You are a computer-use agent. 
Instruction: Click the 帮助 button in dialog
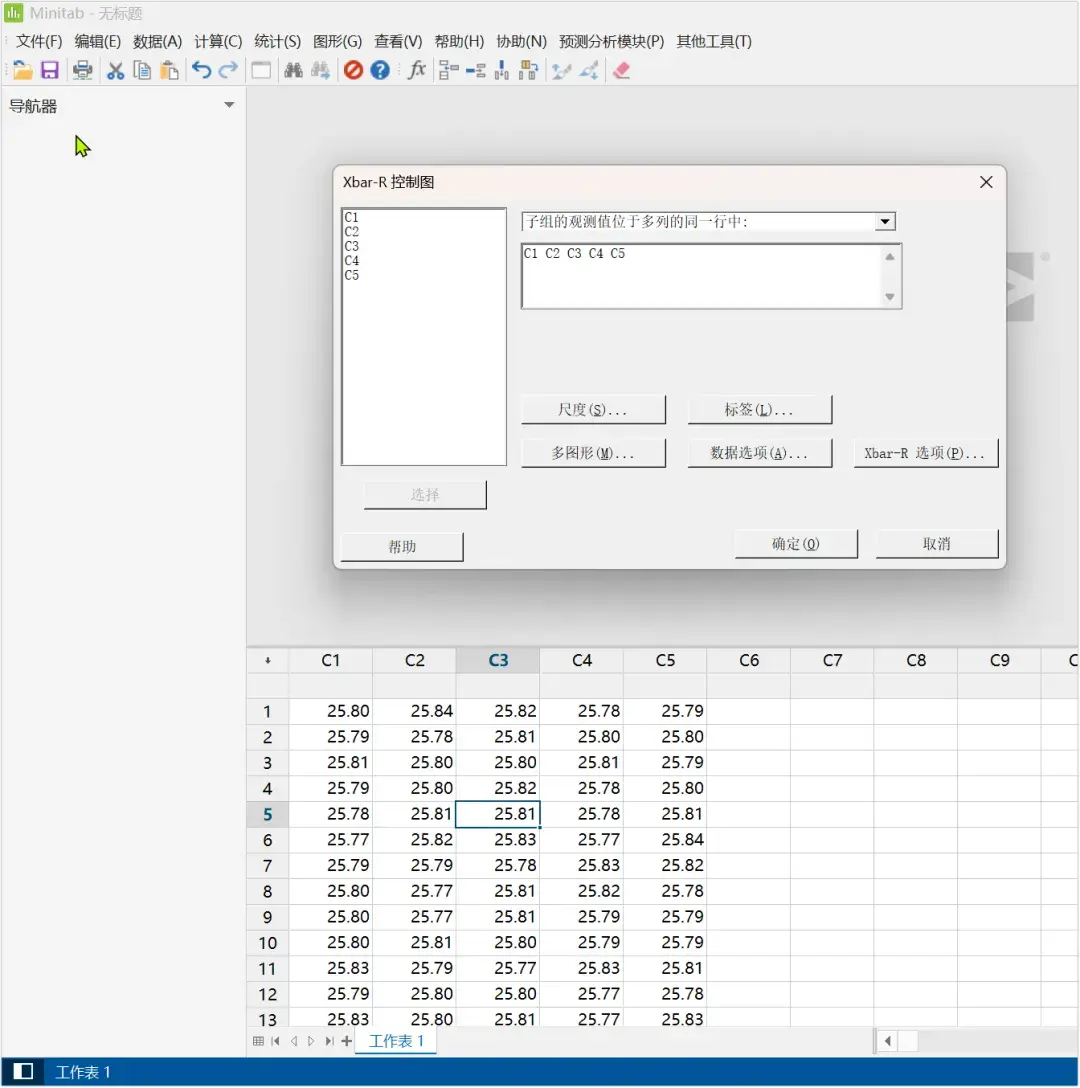(402, 547)
